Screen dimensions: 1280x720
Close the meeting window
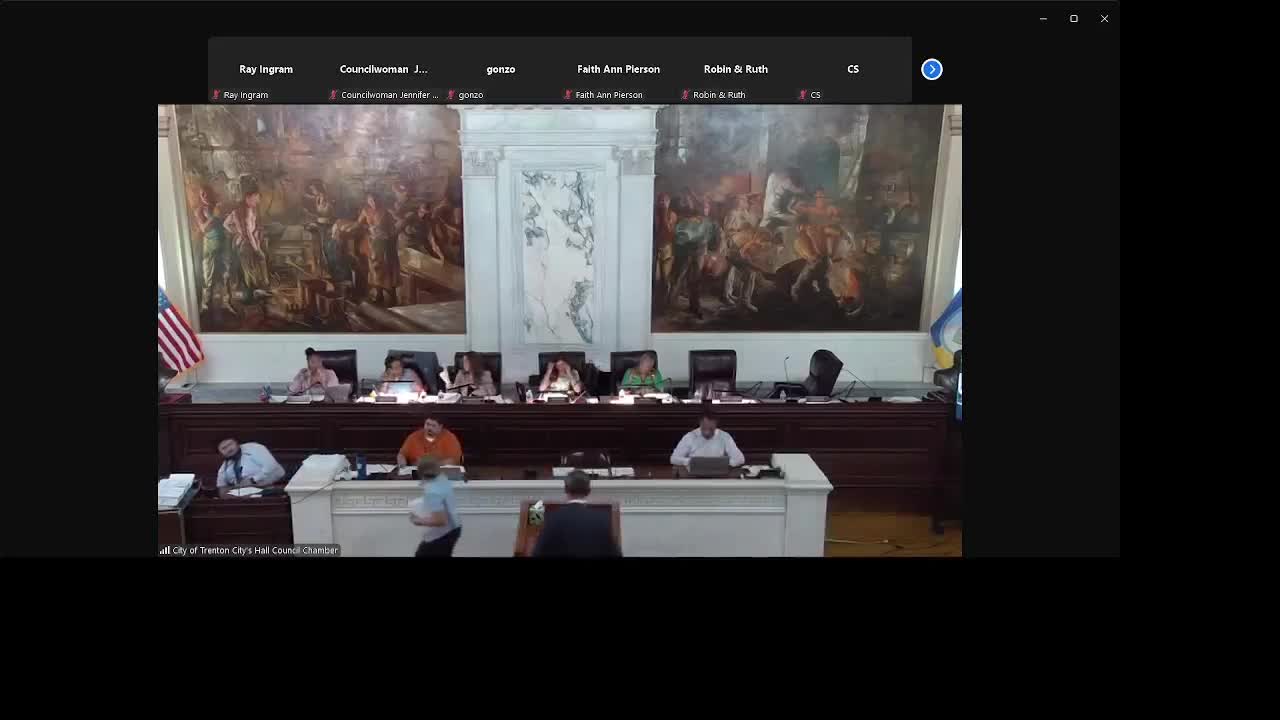[x=1104, y=18]
